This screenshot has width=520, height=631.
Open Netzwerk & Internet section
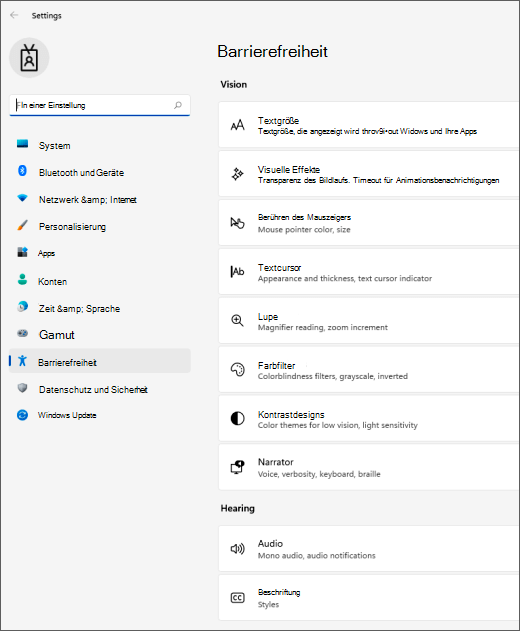[100, 199]
